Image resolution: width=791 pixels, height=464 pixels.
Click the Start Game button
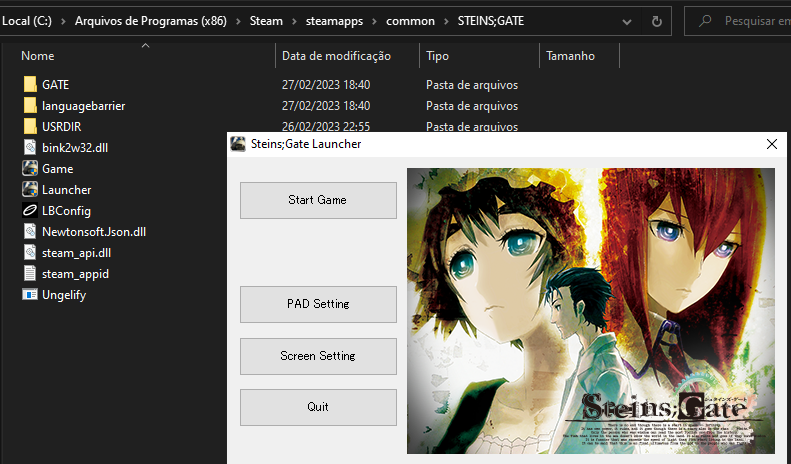point(318,200)
